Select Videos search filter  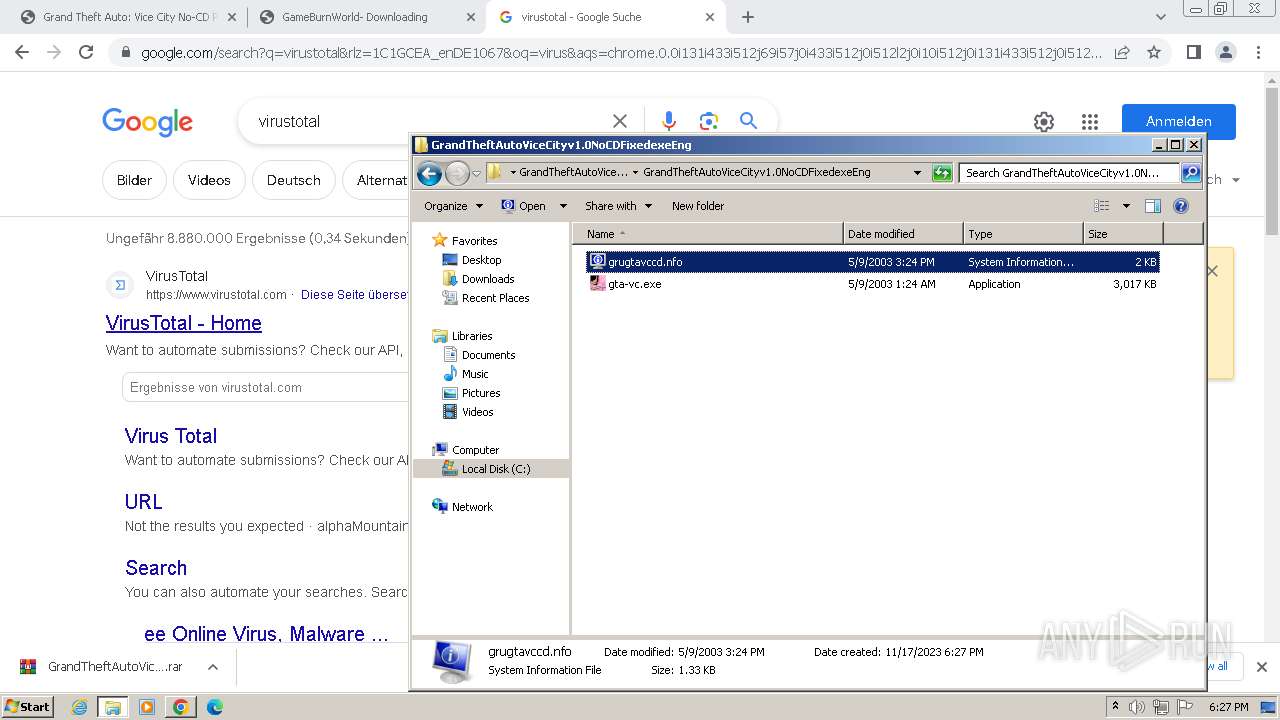point(209,180)
